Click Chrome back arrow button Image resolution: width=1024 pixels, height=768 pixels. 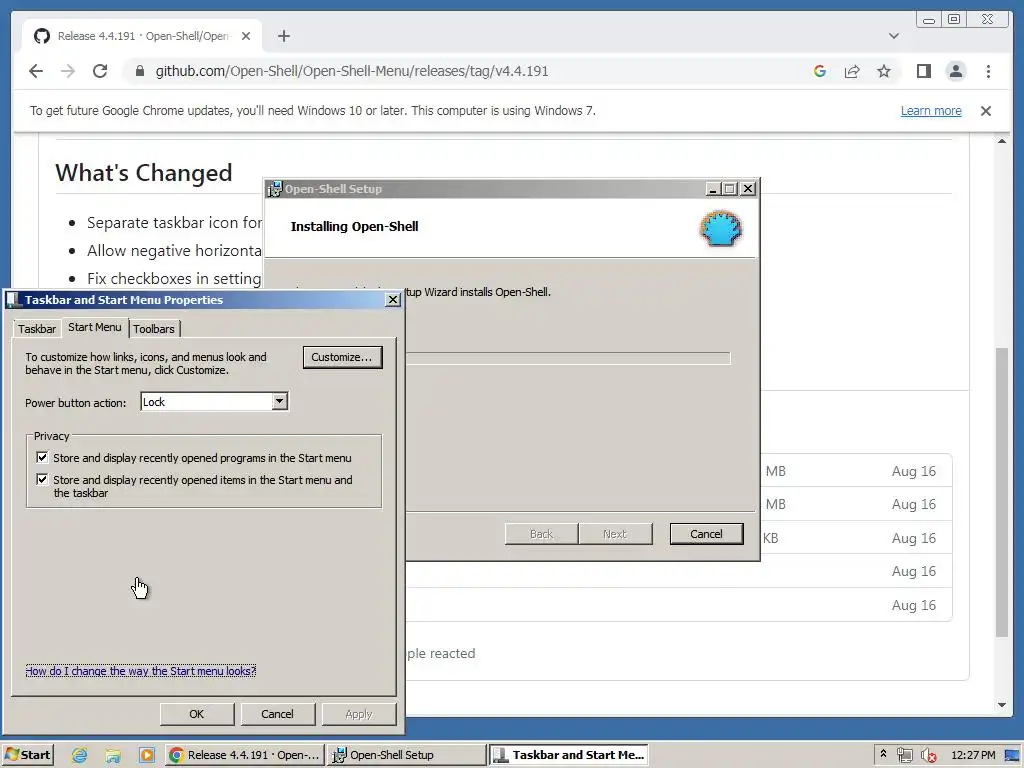click(36, 71)
